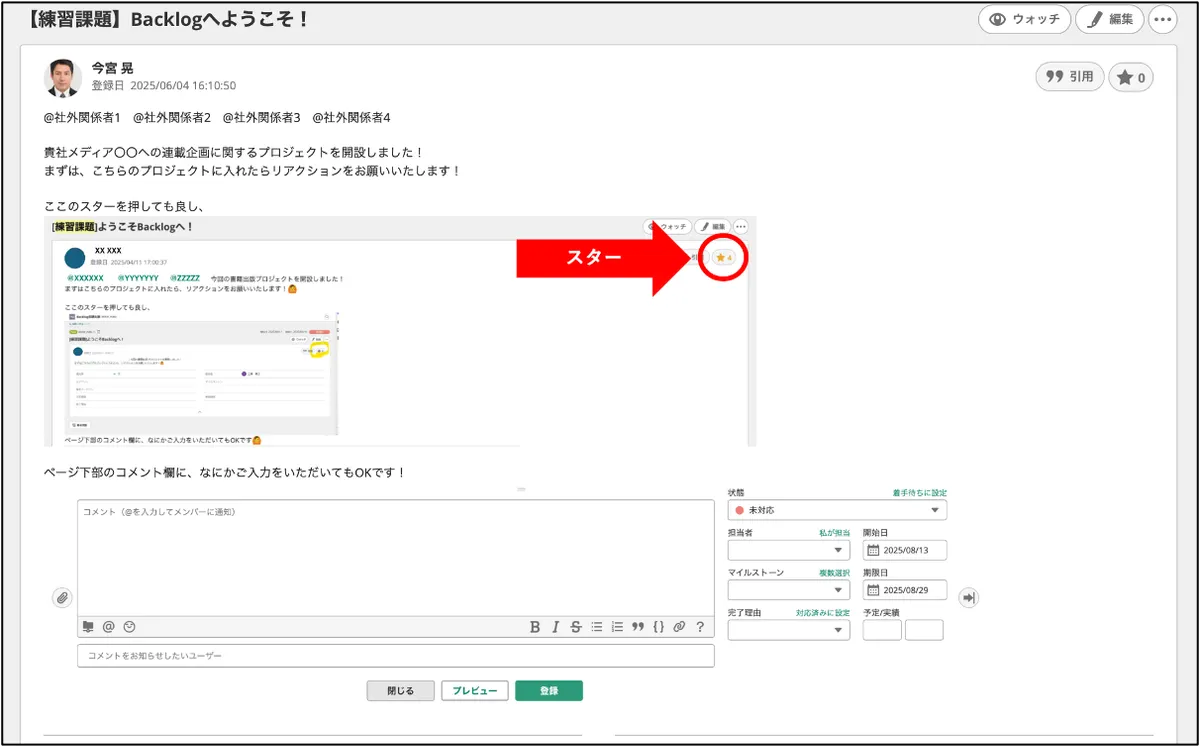This screenshot has width=1200, height=747.
Task: Click the mention @社外関係者2
Action: (172, 117)
